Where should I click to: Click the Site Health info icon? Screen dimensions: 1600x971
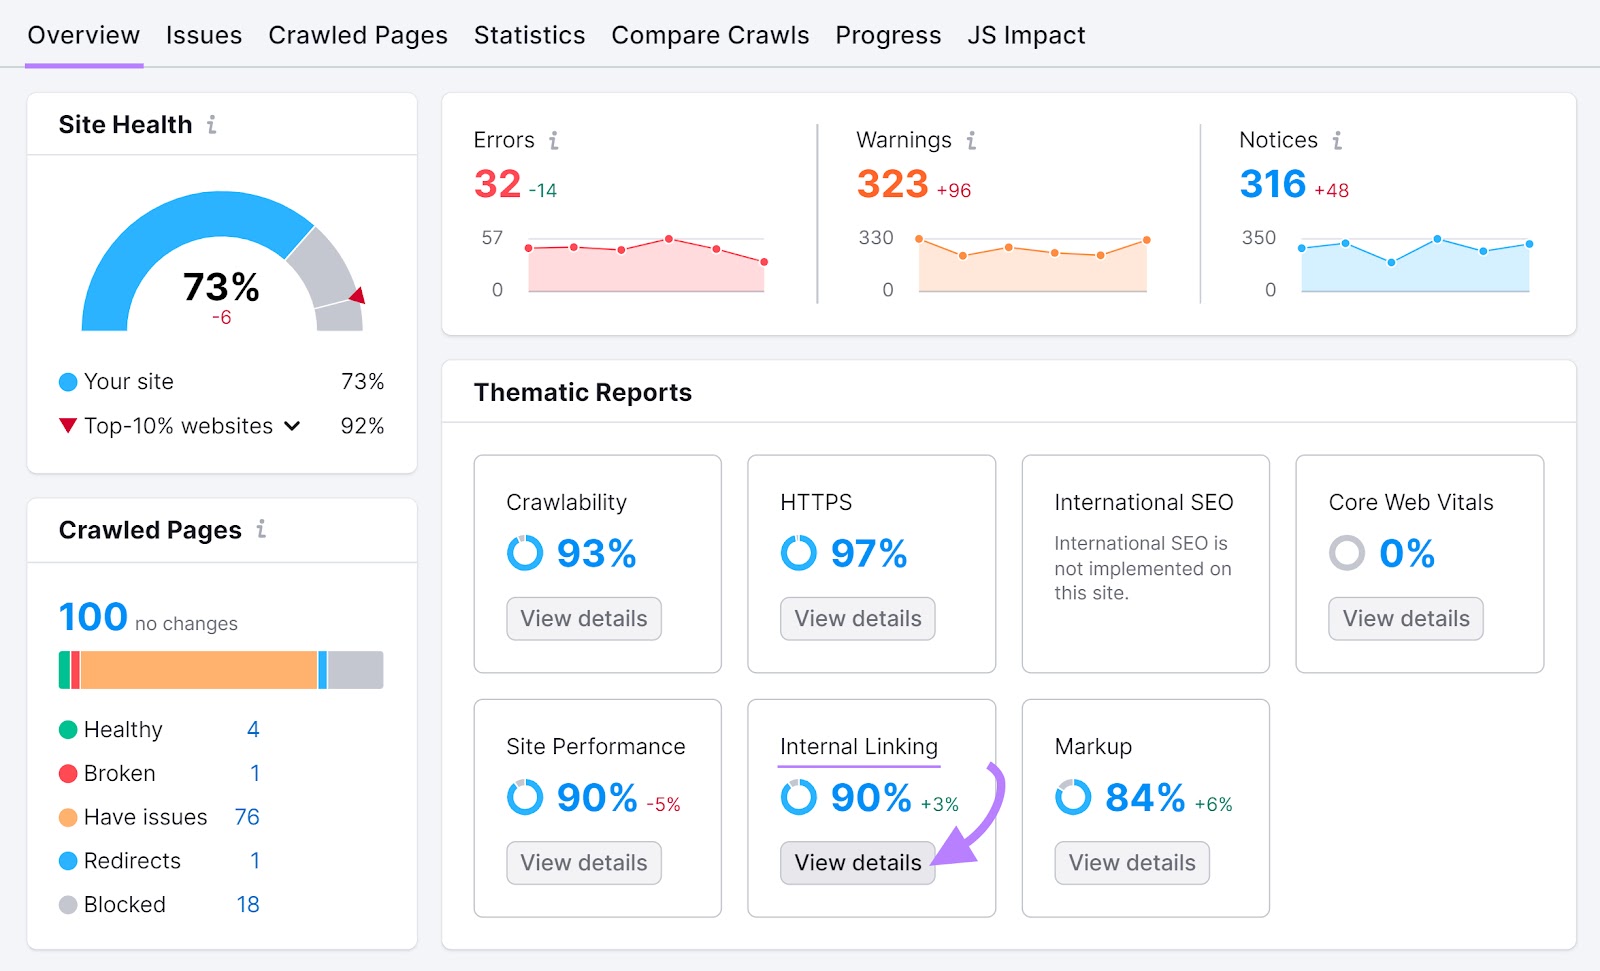click(211, 125)
